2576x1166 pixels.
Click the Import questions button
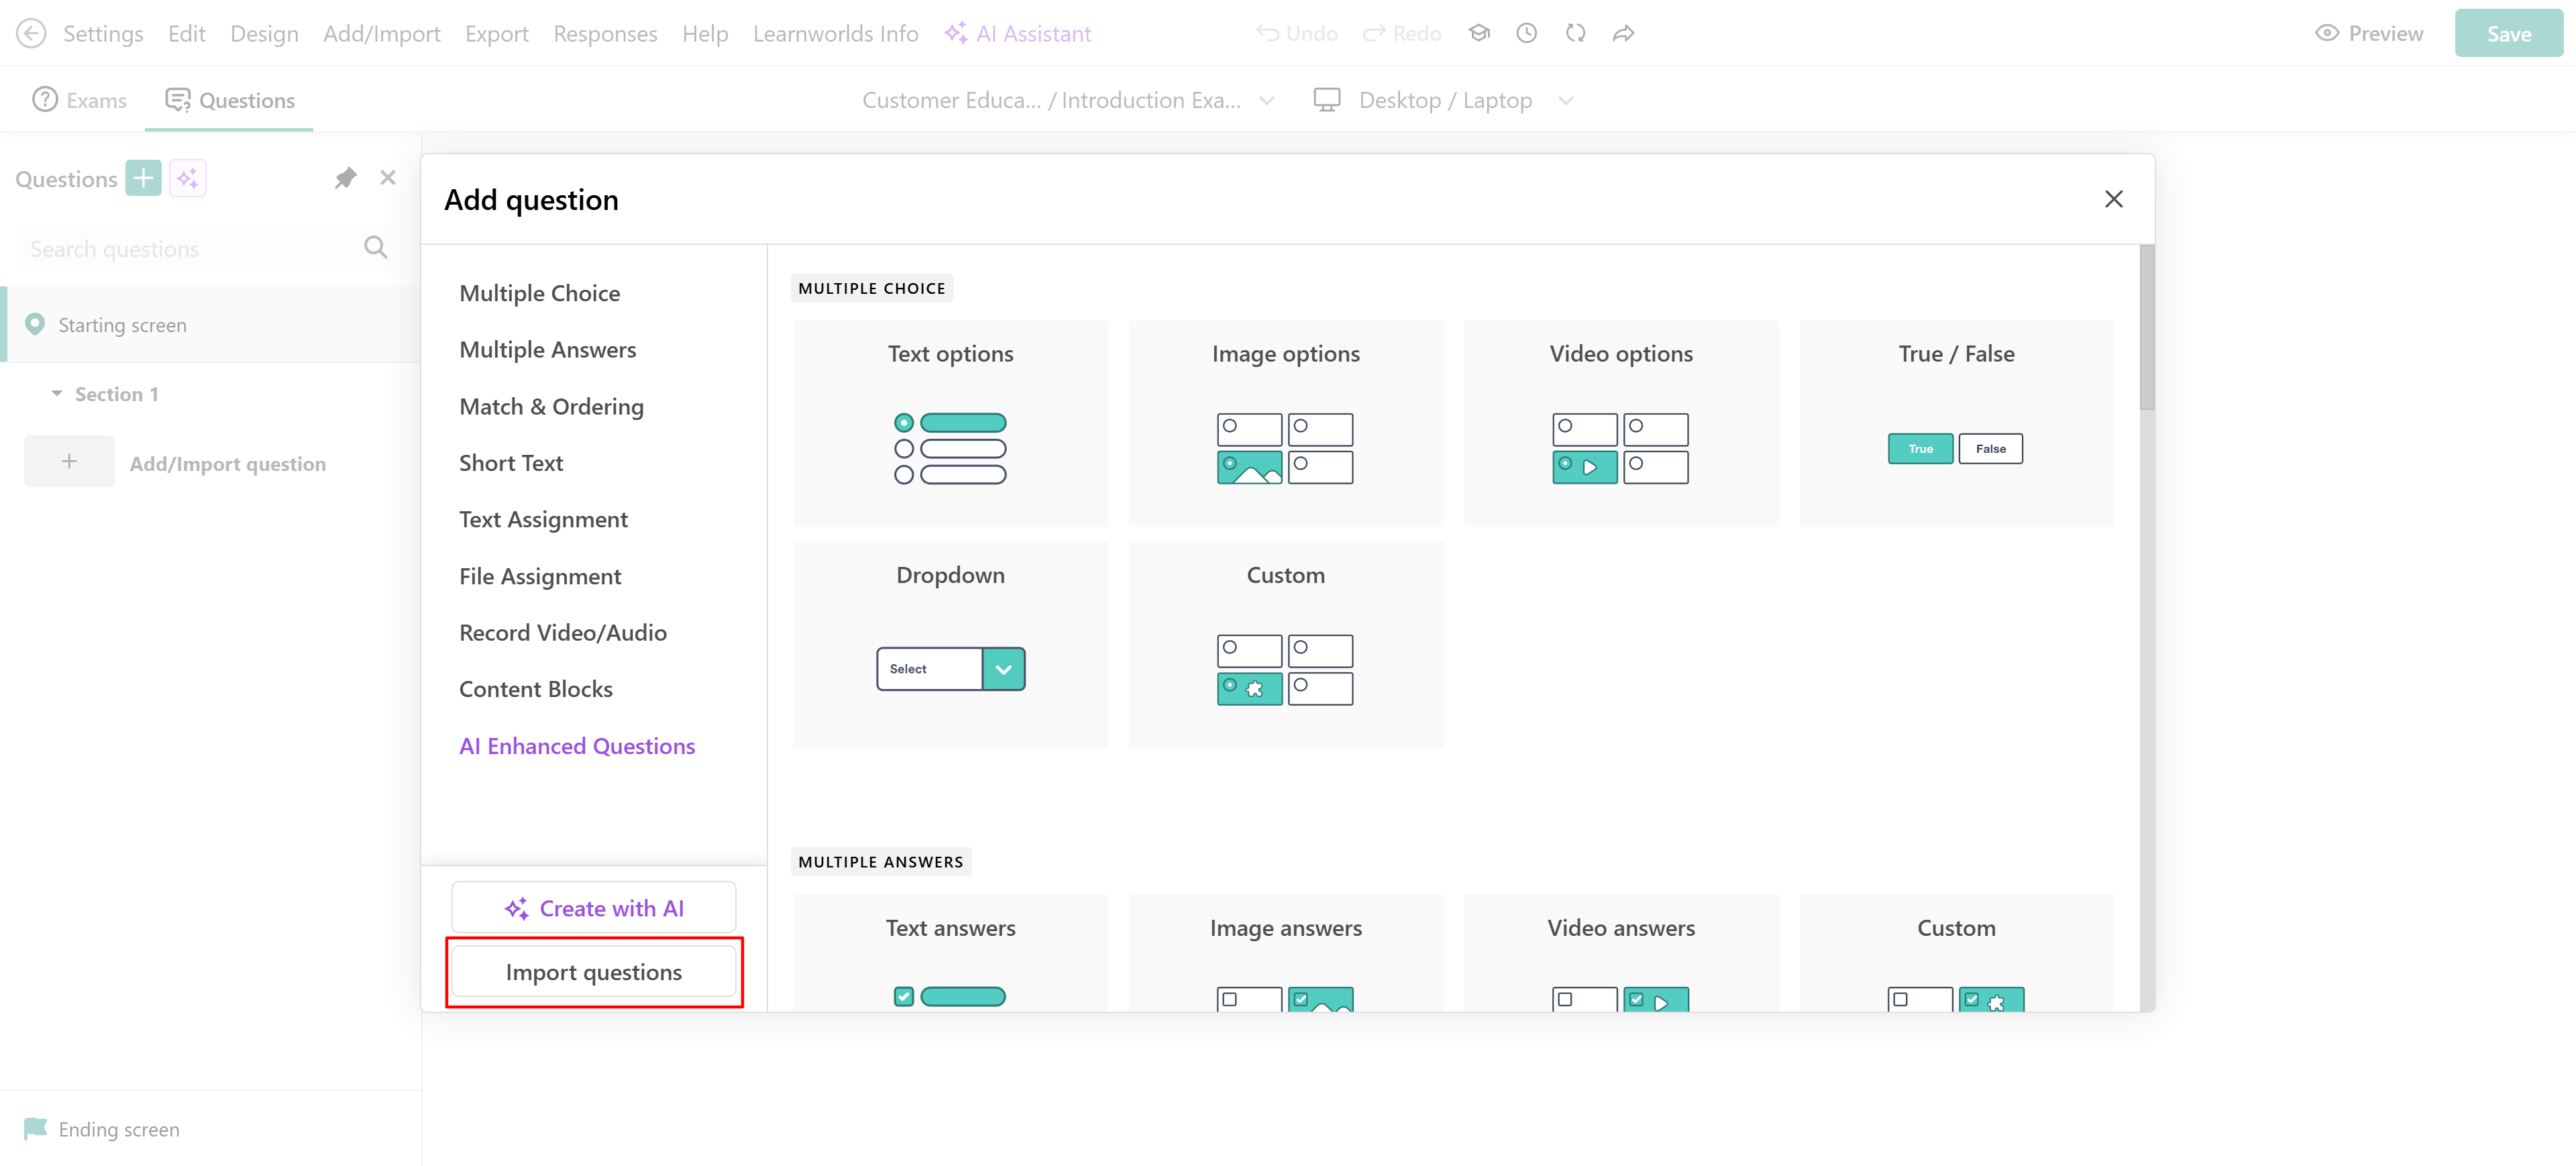(x=593, y=972)
